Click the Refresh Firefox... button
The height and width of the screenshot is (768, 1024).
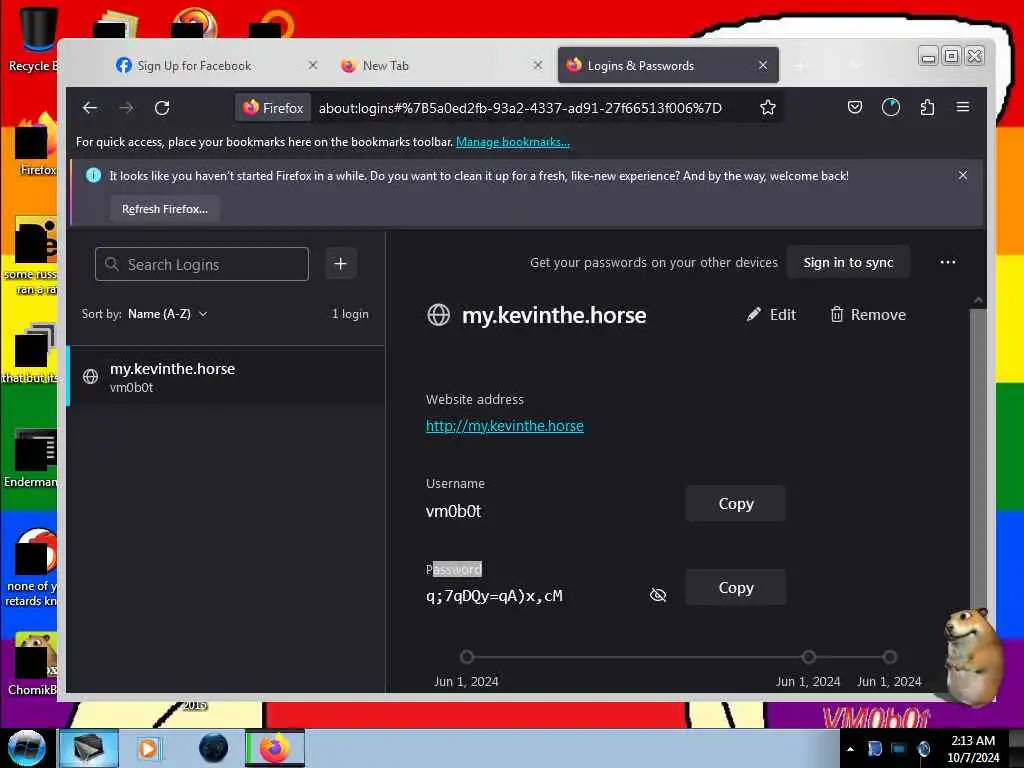[165, 209]
